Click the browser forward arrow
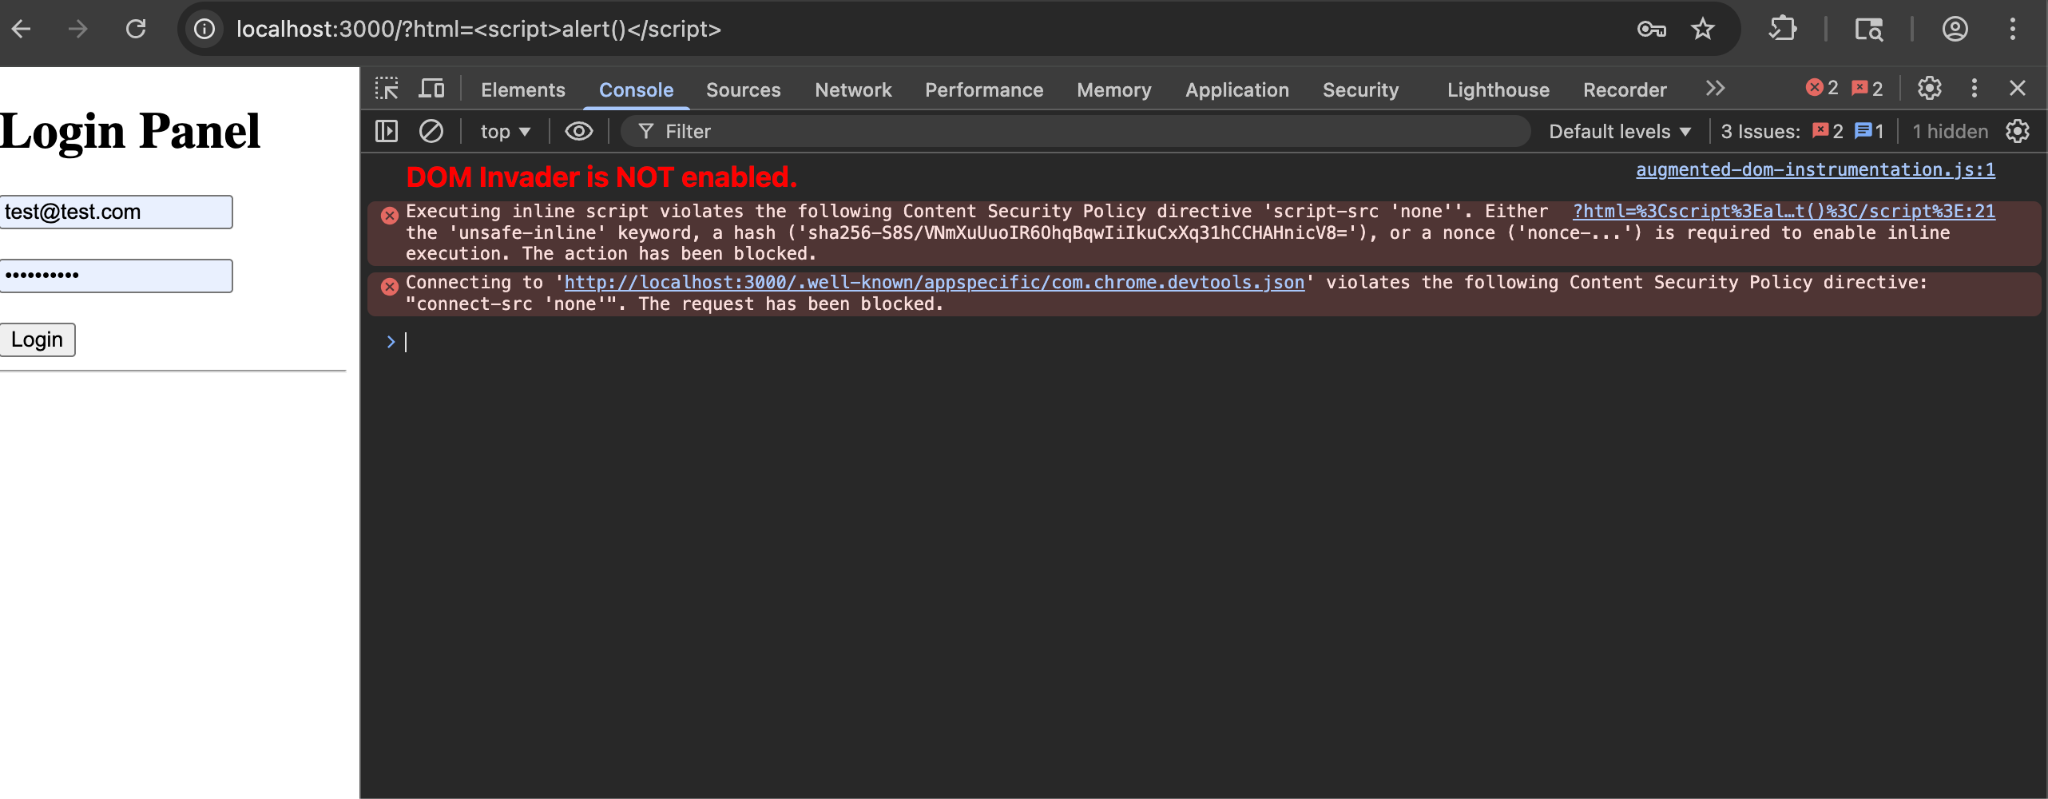This screenshot has width=2048, height=799. pos(78,29)
